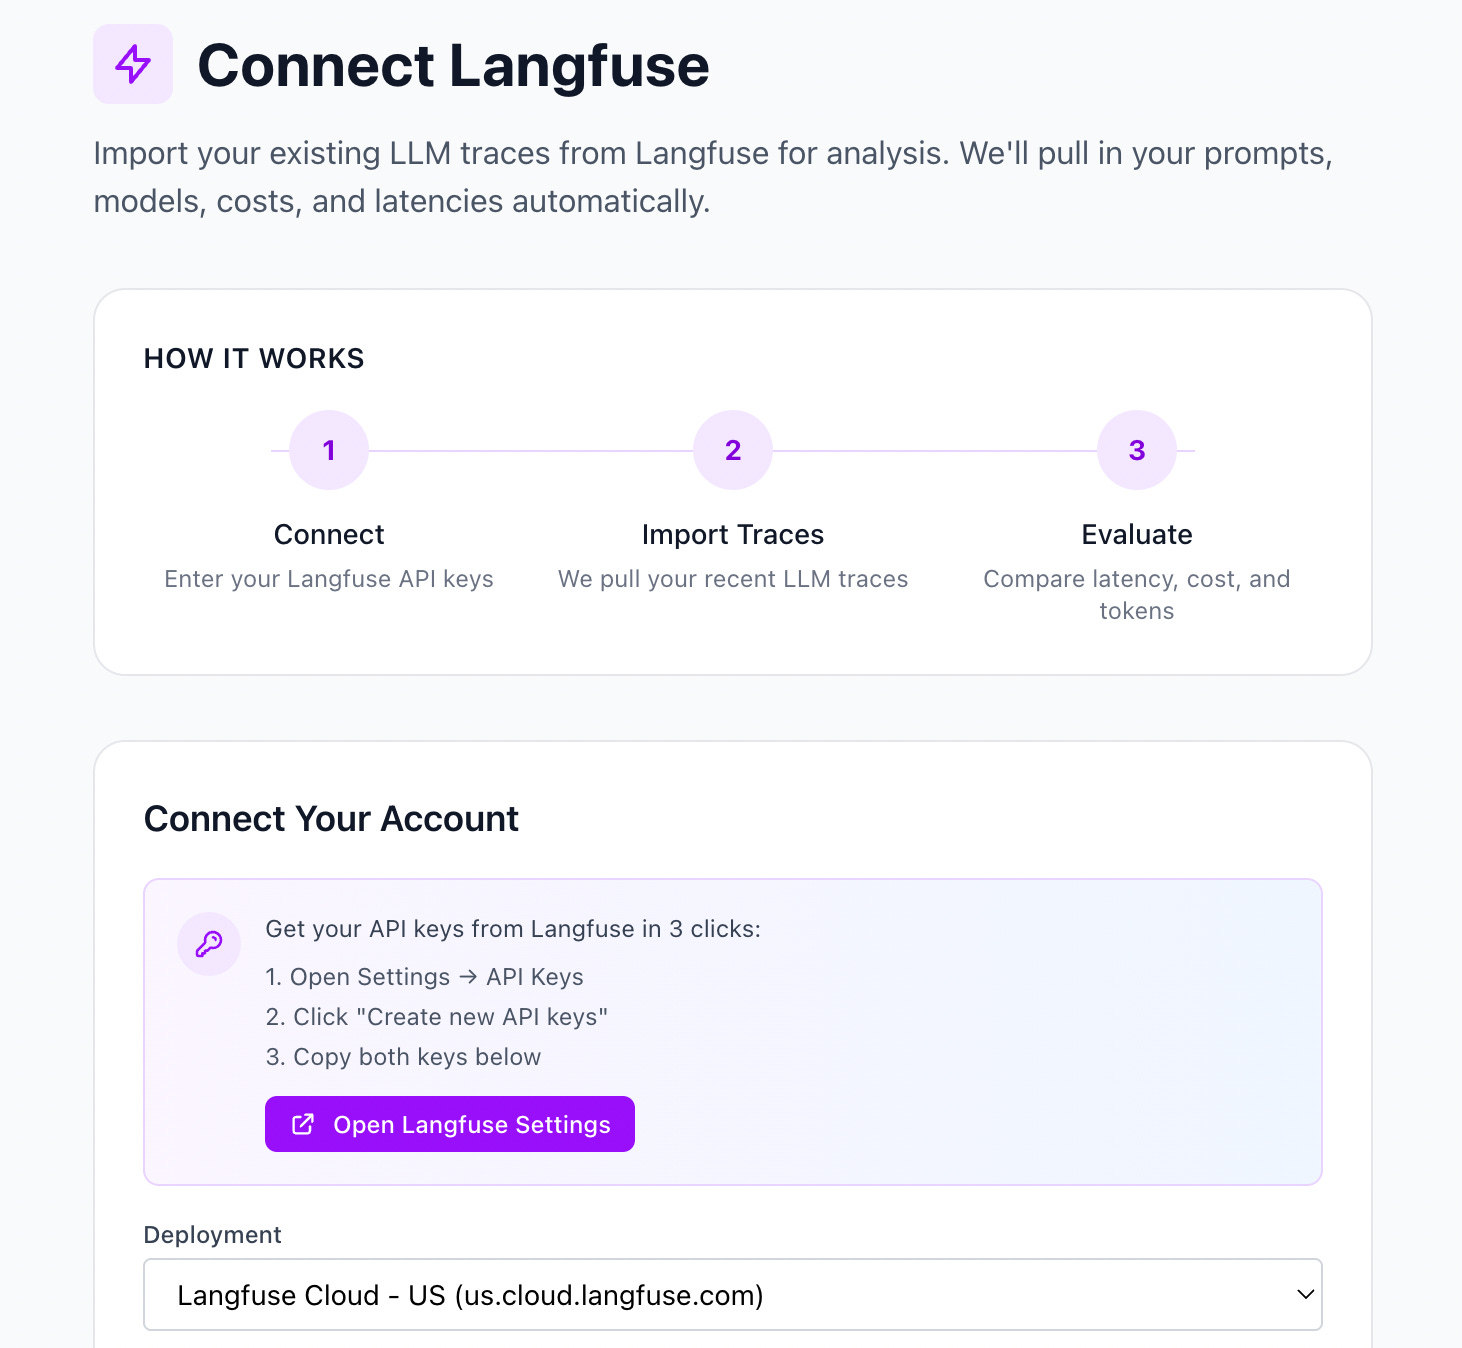Click the Deployment field label
Image resolution: width=1462 pixels, height=1348 pixels.
tap(213, 1235)
